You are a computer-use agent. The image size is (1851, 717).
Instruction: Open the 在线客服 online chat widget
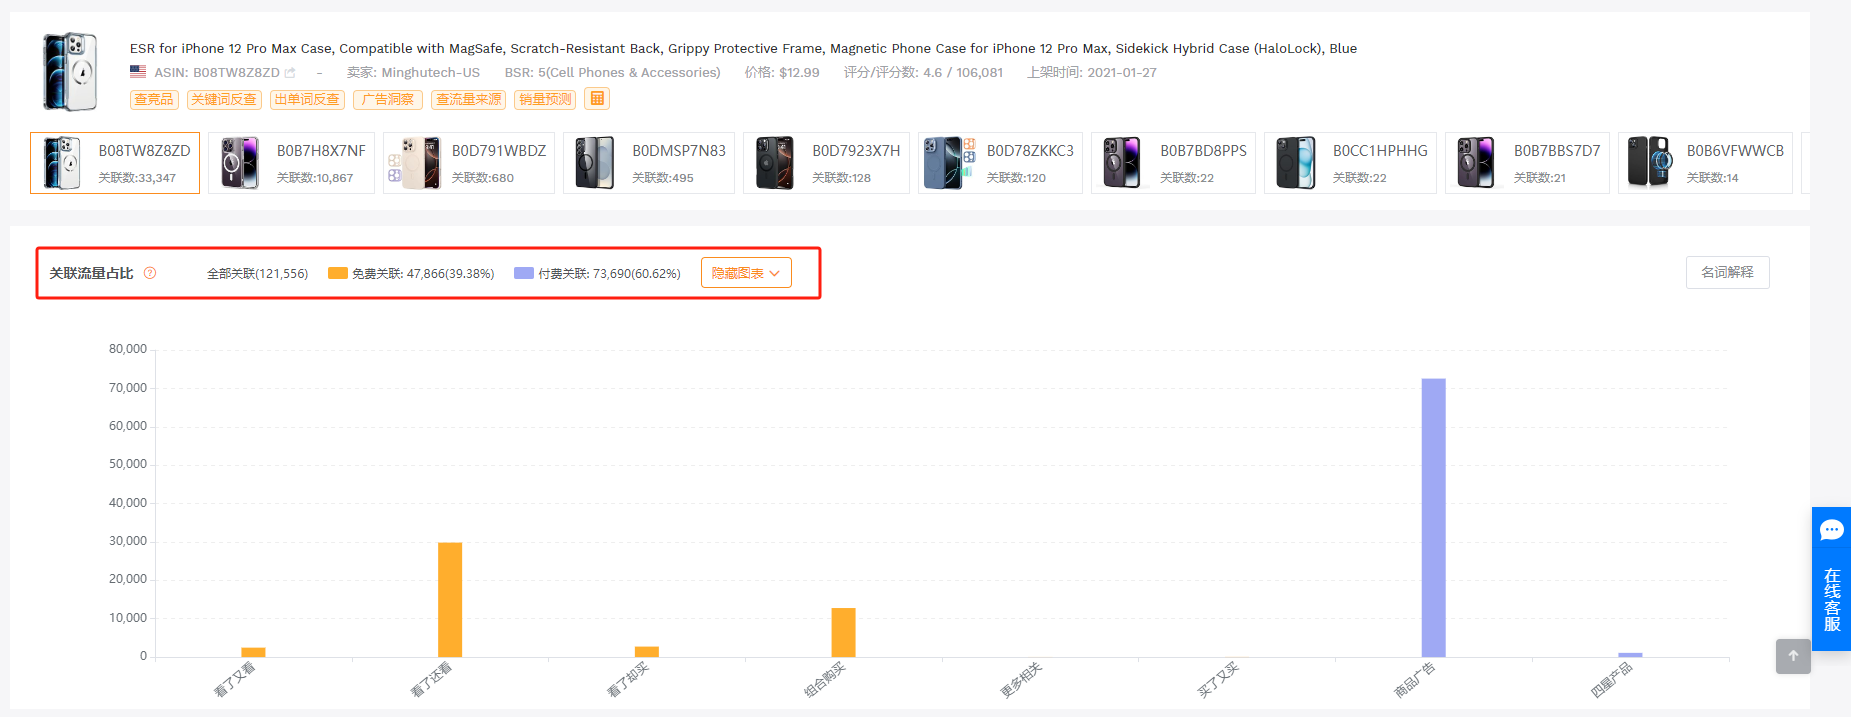1831,579
